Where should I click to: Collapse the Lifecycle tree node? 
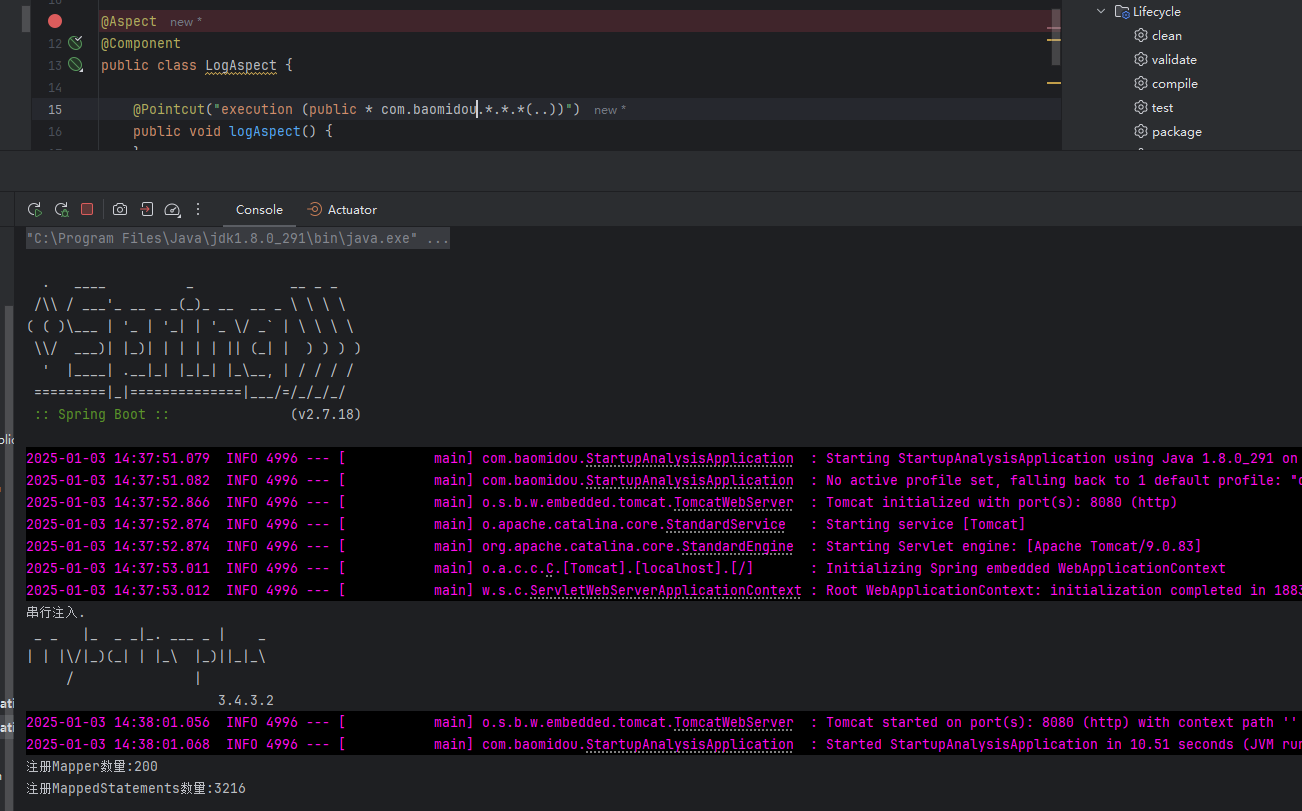click(x=1101, y=12)
